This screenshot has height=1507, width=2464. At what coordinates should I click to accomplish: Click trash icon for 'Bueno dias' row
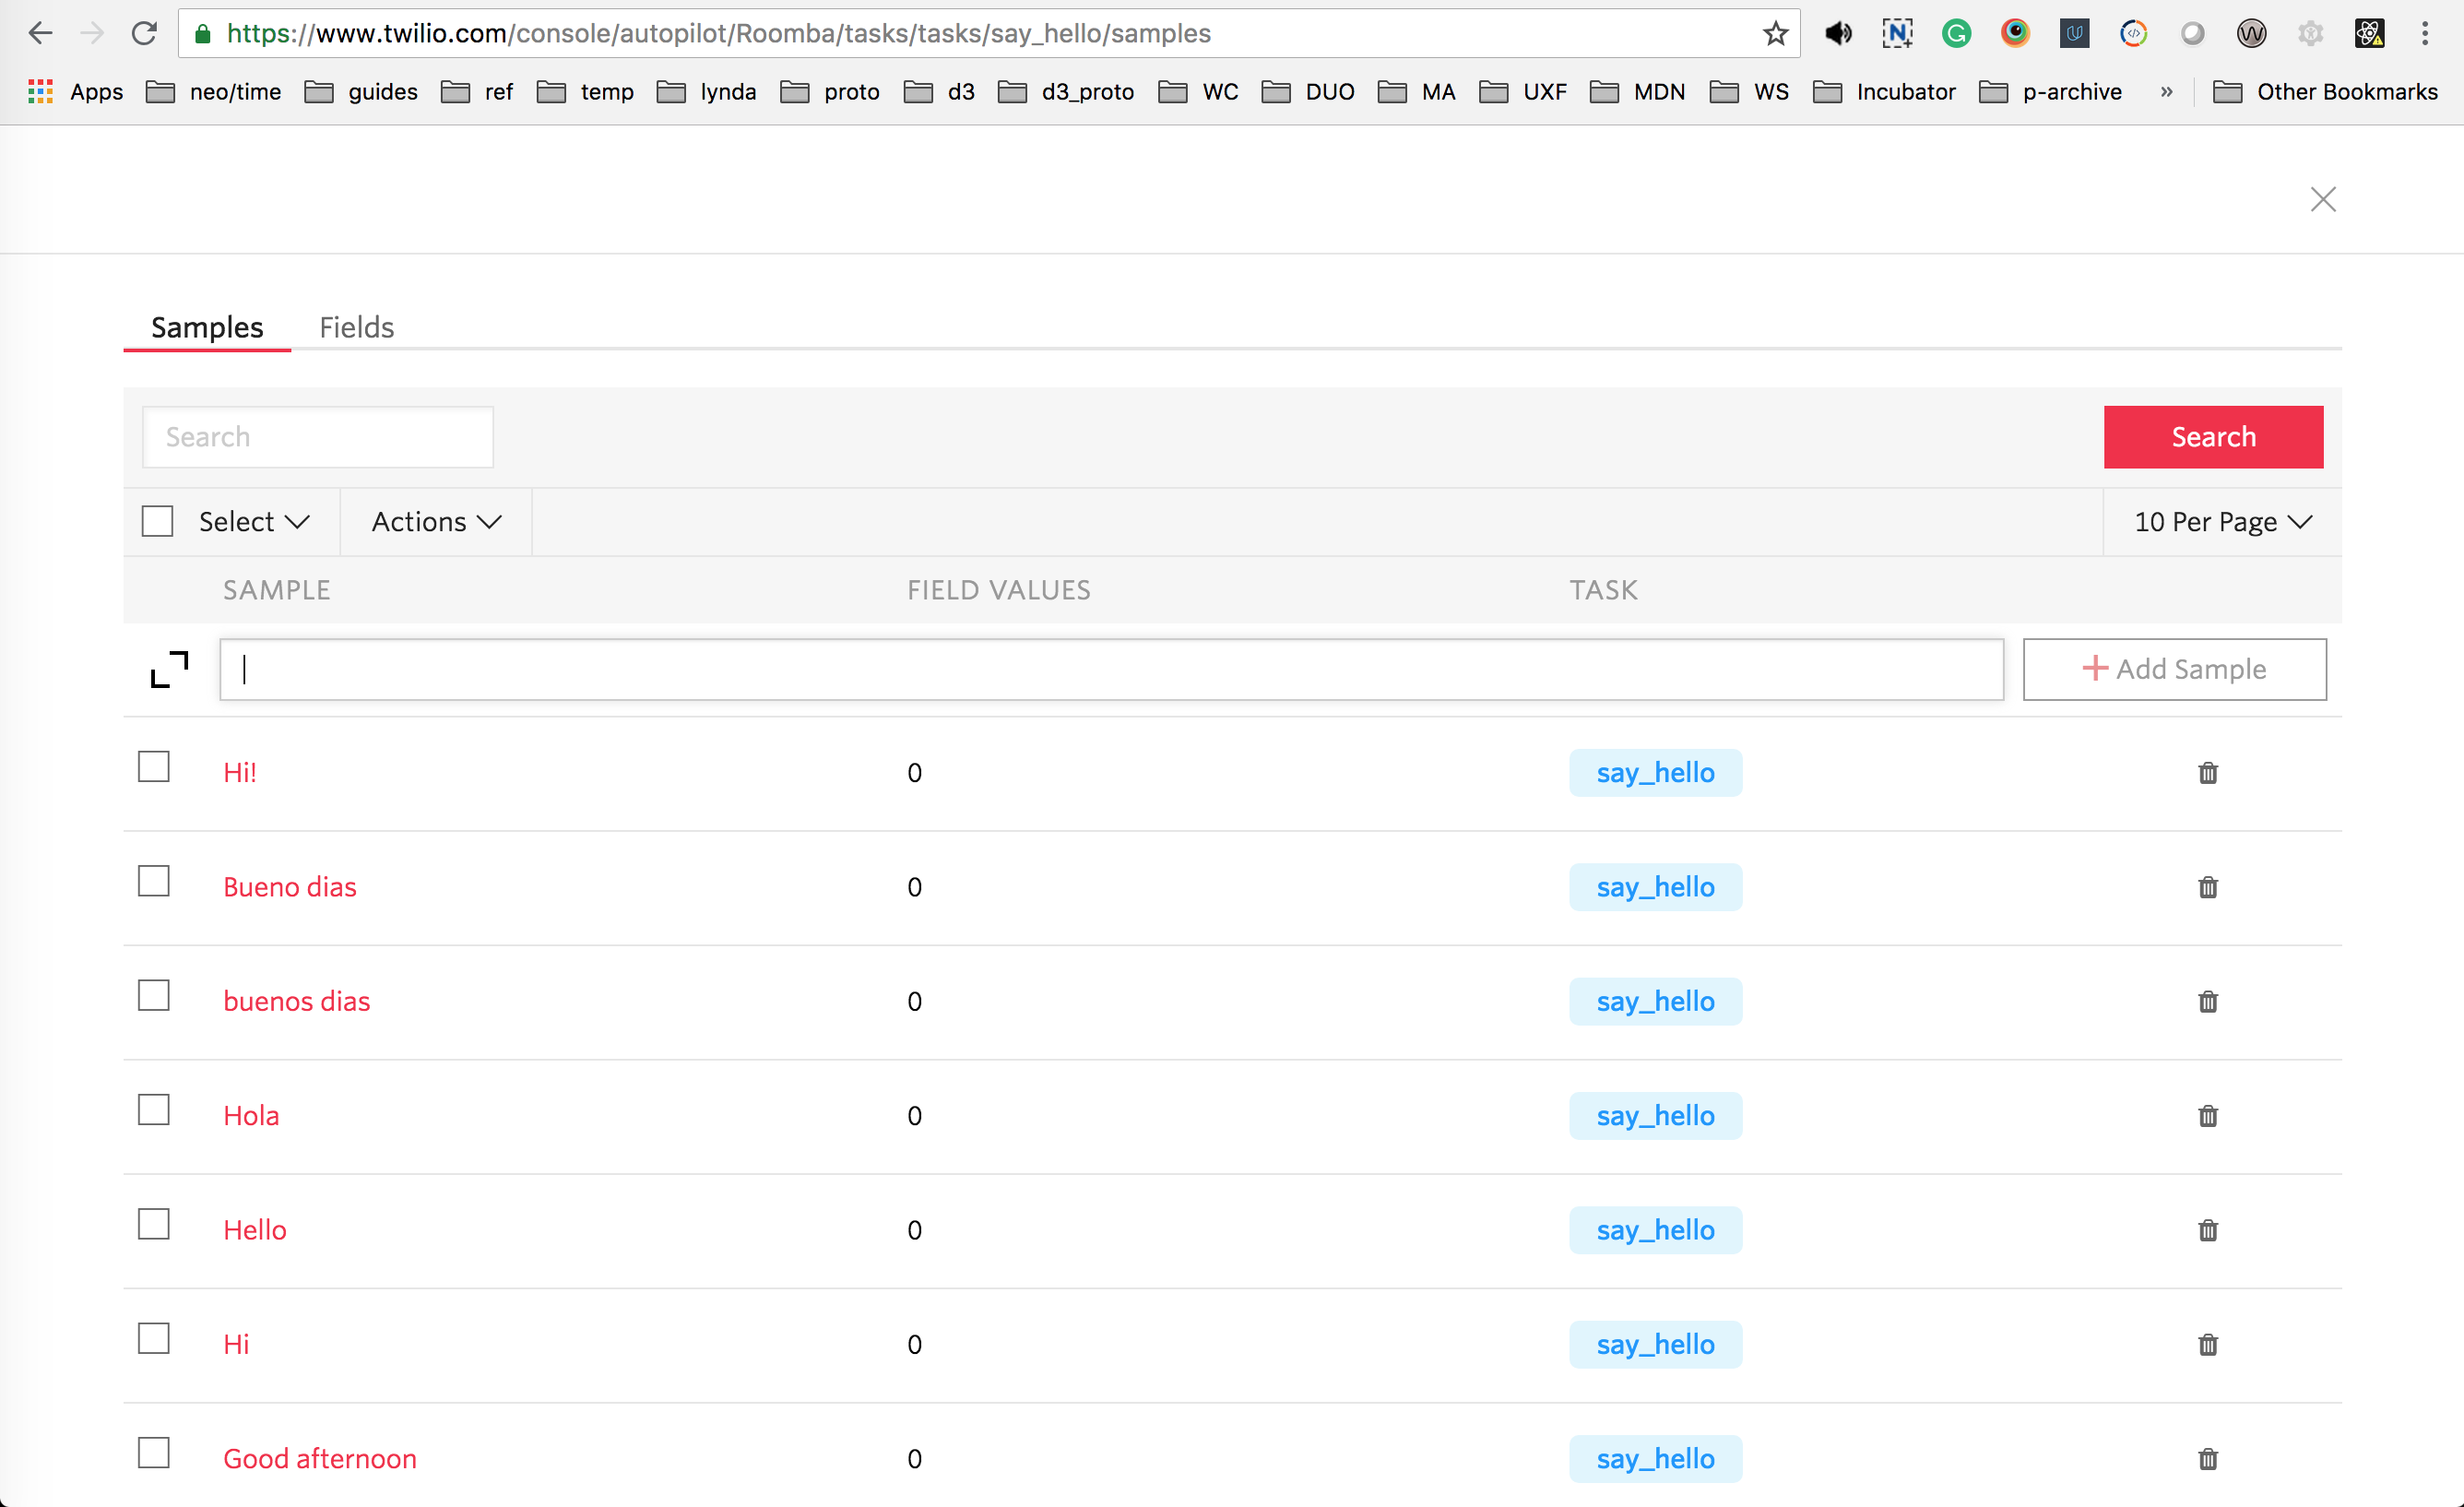(2207, 887)
